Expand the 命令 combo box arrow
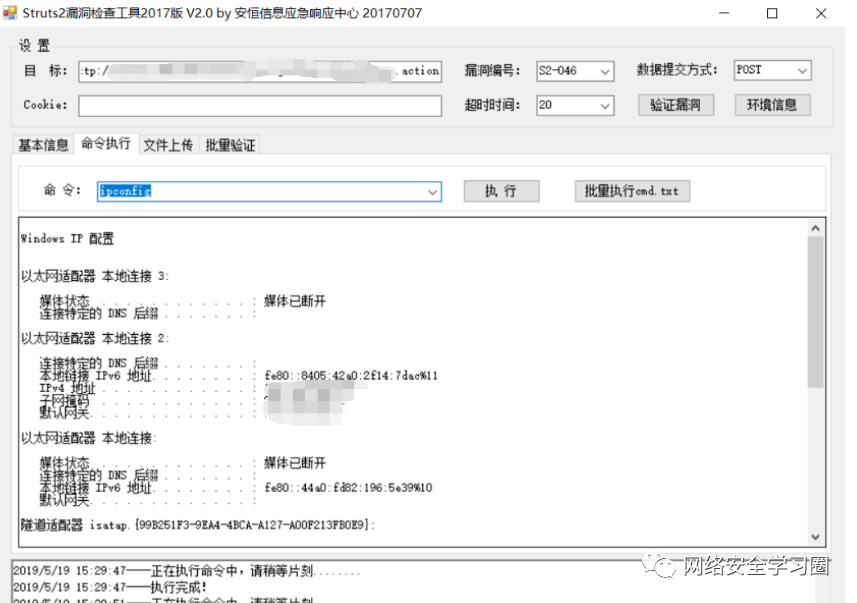Screen dimensions: 857x603 point(432,191)
